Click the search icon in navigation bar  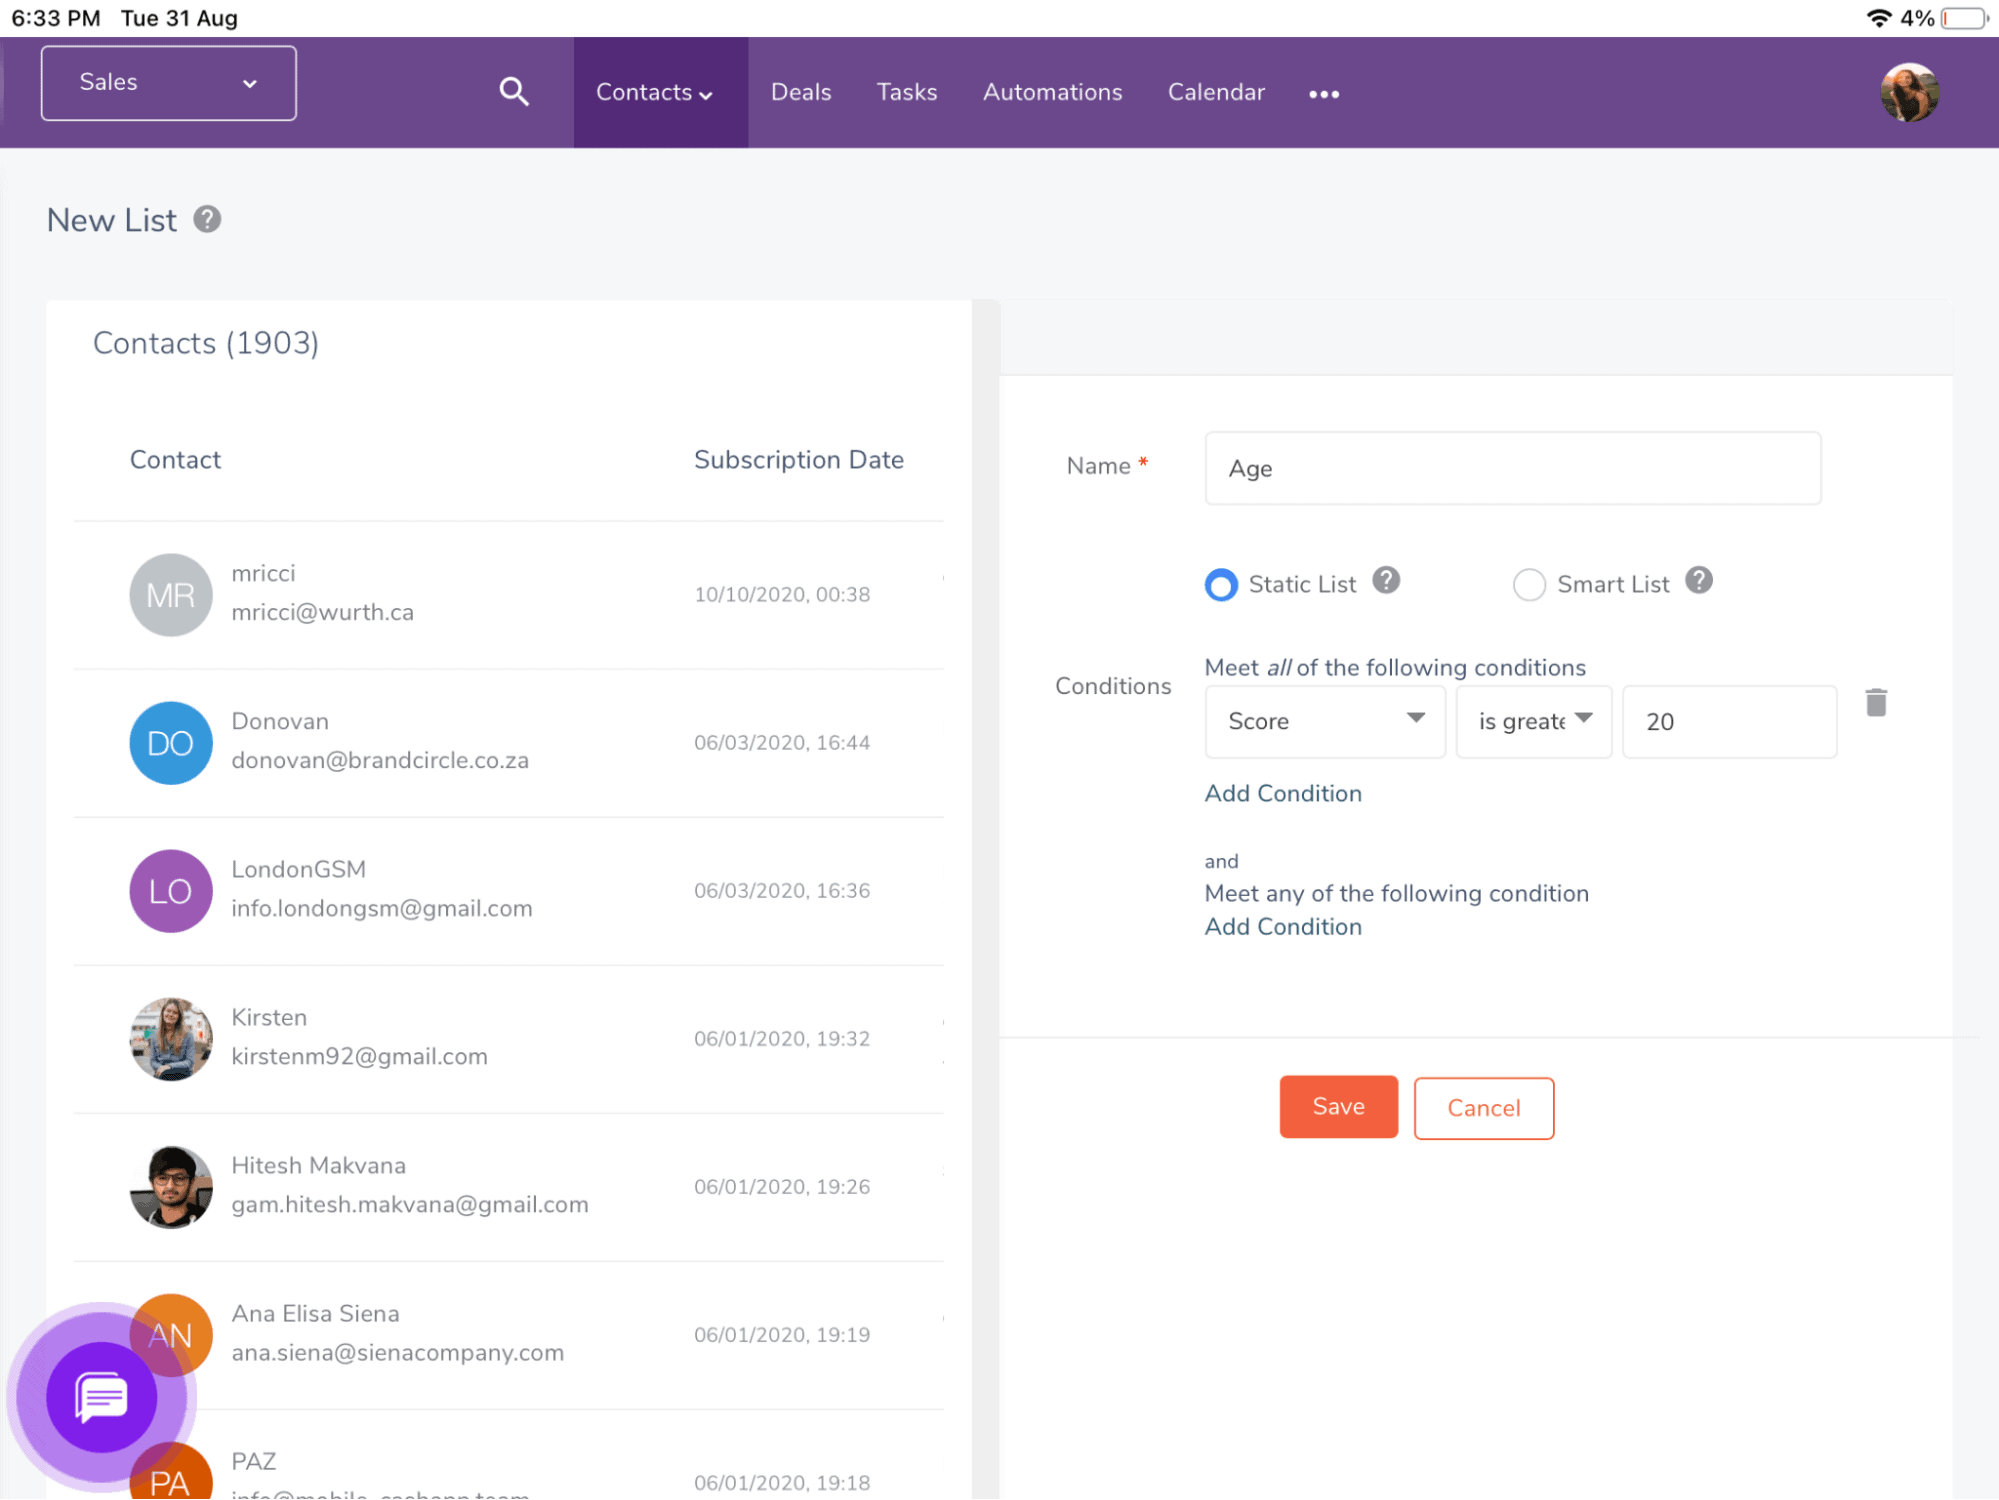point(514,91)
